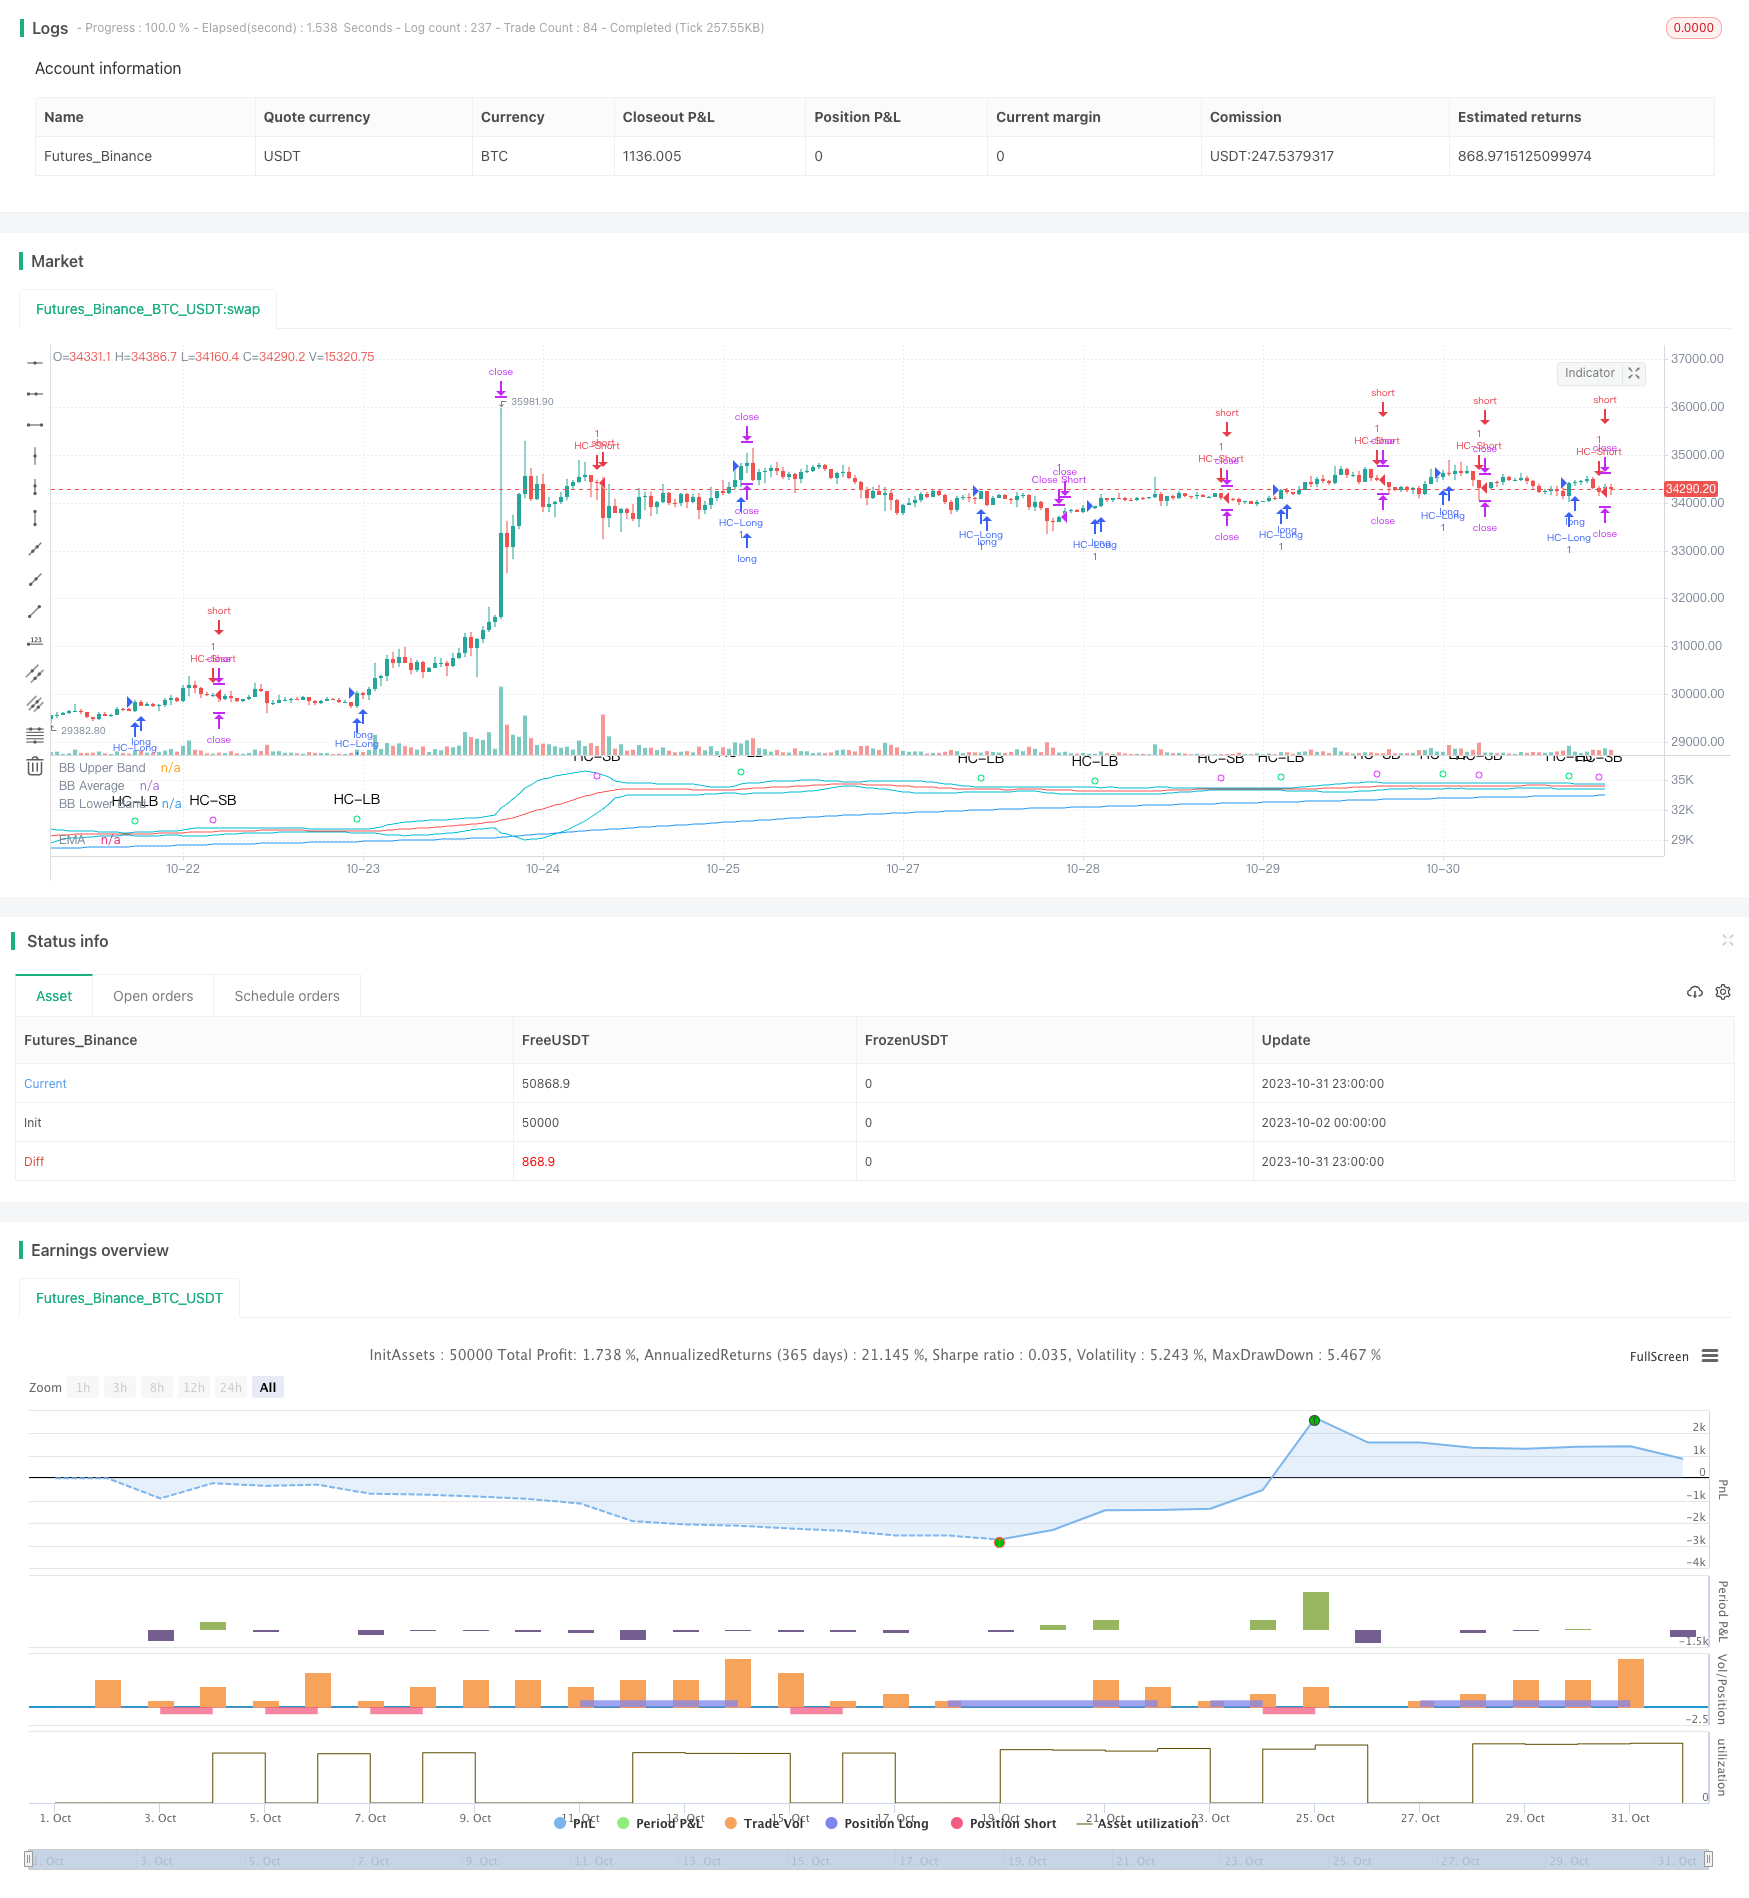Viewport: 1749px width, 1898px height.
Task: Click the FrozenUSDT column header
Action: click(x=906, y=1040)
